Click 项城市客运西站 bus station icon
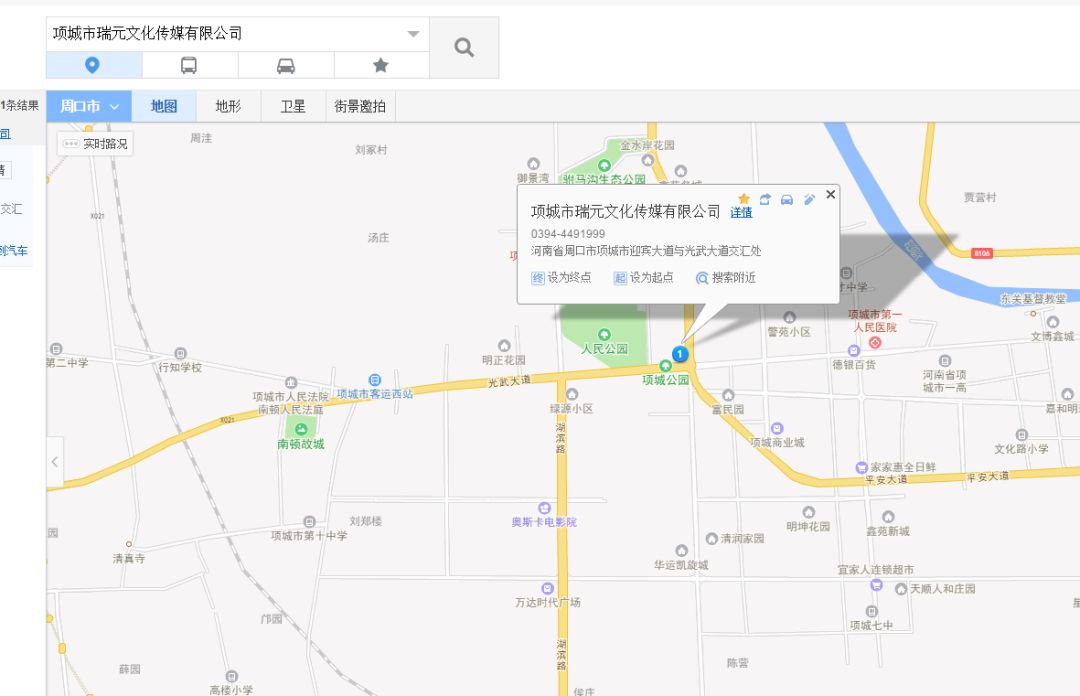This screenshot has width=1080, height=696. (x=375, y=380)
